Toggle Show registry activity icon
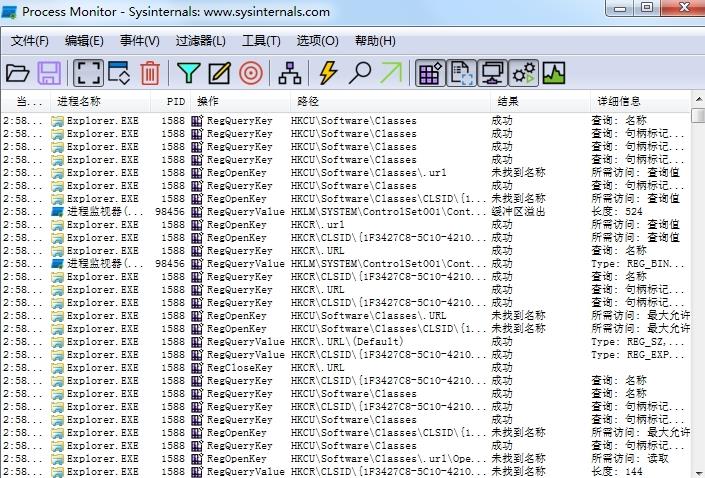Image resolution: width=705 pixels, height=478 pixels. pyautogui.click(x=430, y=73)
